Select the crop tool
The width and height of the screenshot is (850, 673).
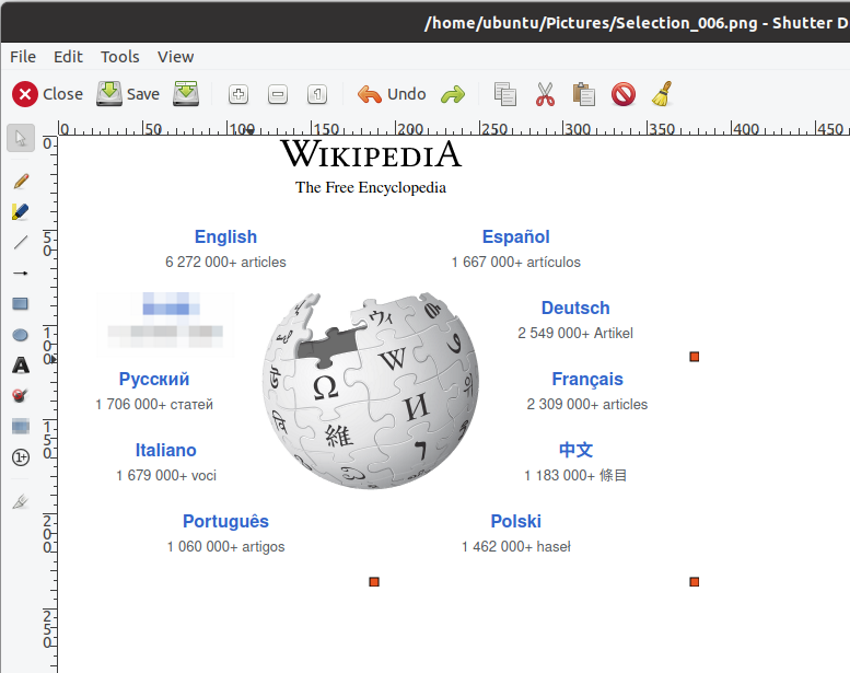coord(21,502)
